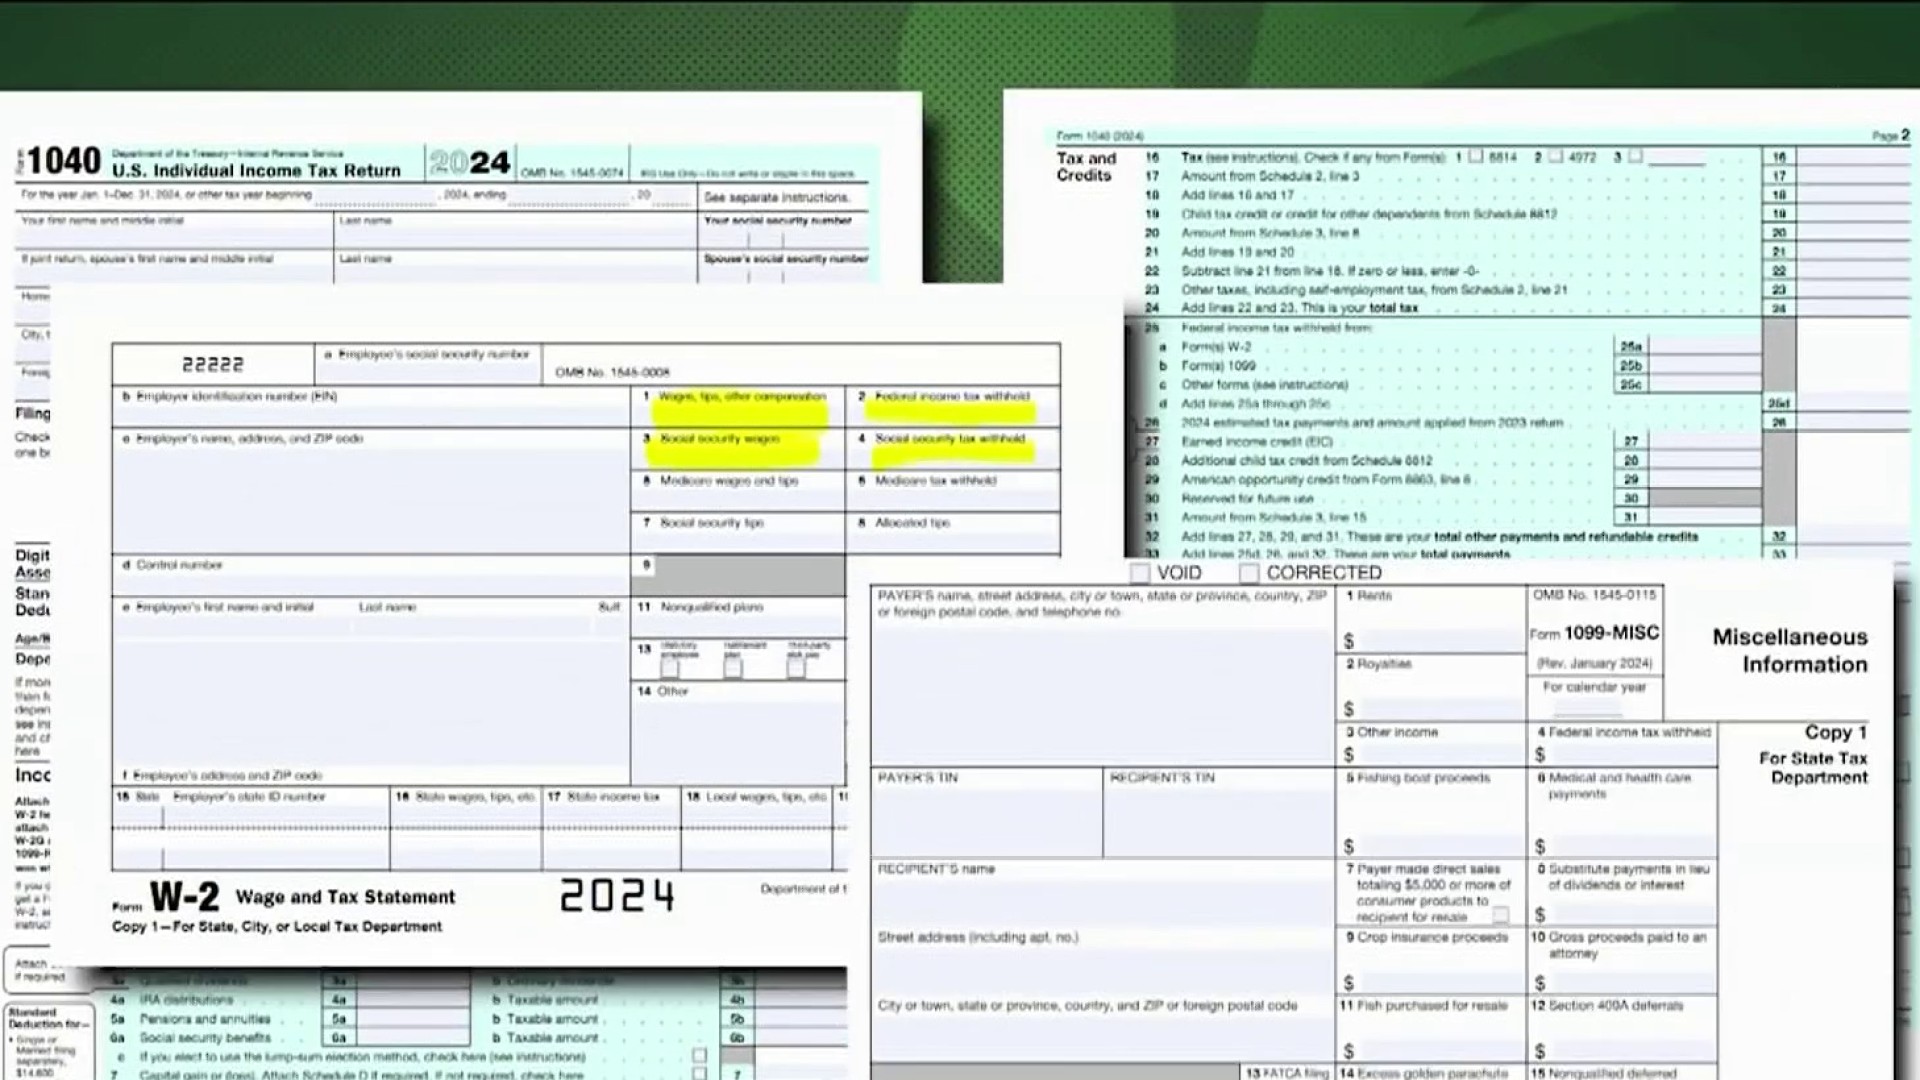Viewport: 1920px width, 1080px height.
Task: Click the line 25b Form(s) 1099 entry box
Action: click(x=1703, y=365)
